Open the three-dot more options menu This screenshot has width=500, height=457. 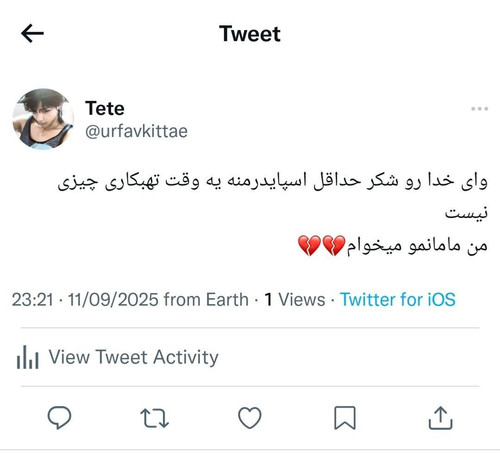click(479, 109)
